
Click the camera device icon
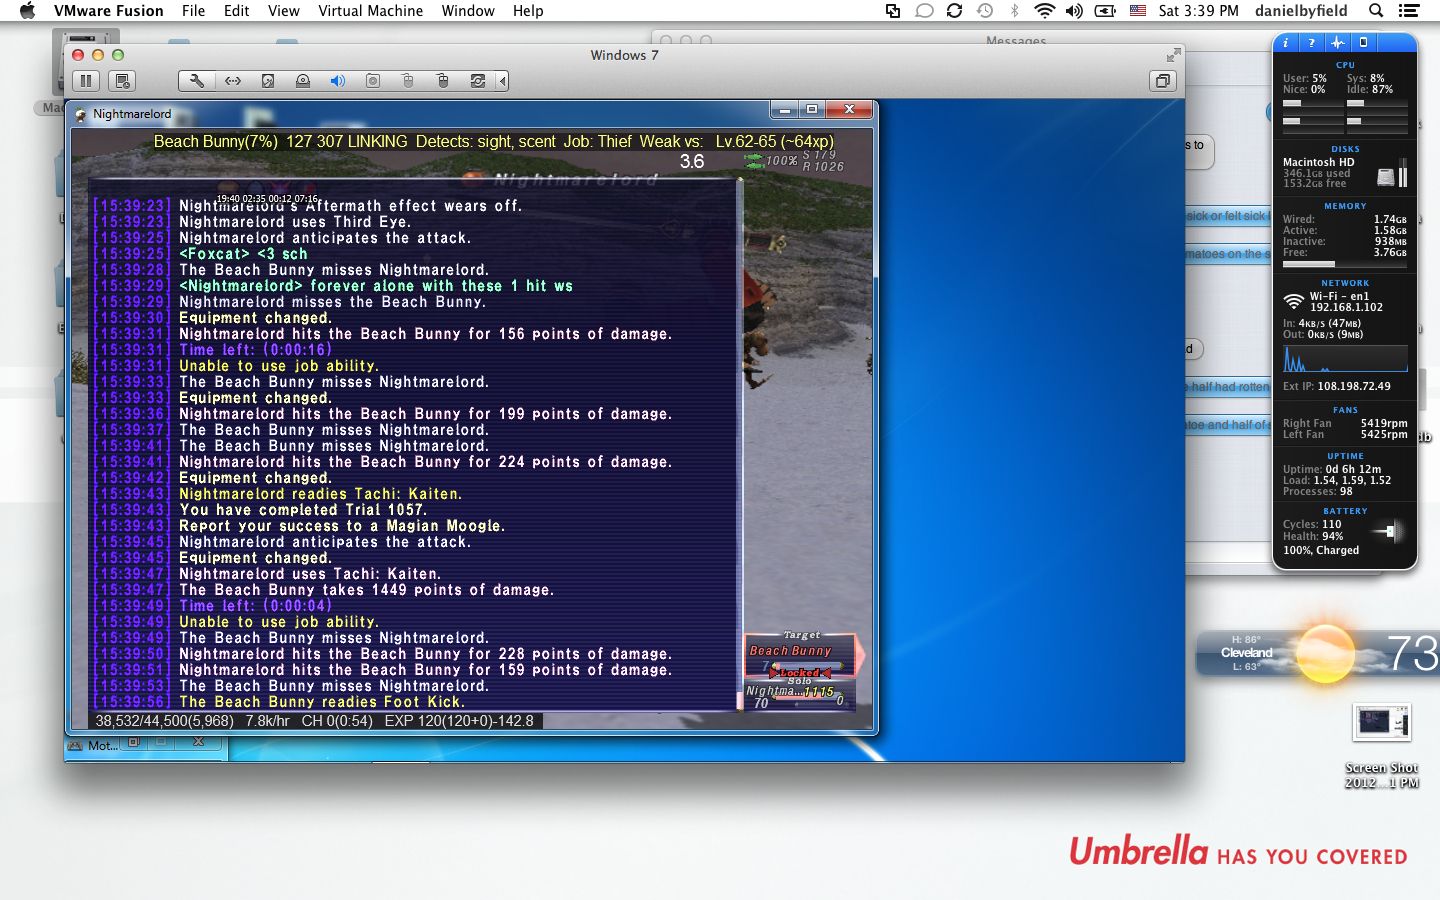click(373, 81)
